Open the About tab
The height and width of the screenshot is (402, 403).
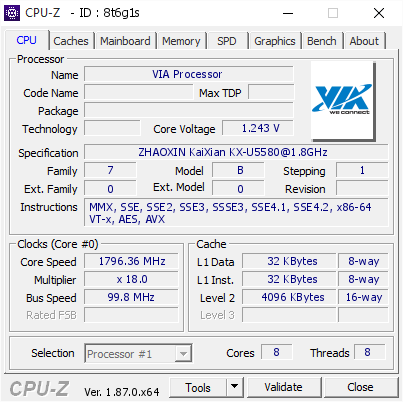click(364, 41)
